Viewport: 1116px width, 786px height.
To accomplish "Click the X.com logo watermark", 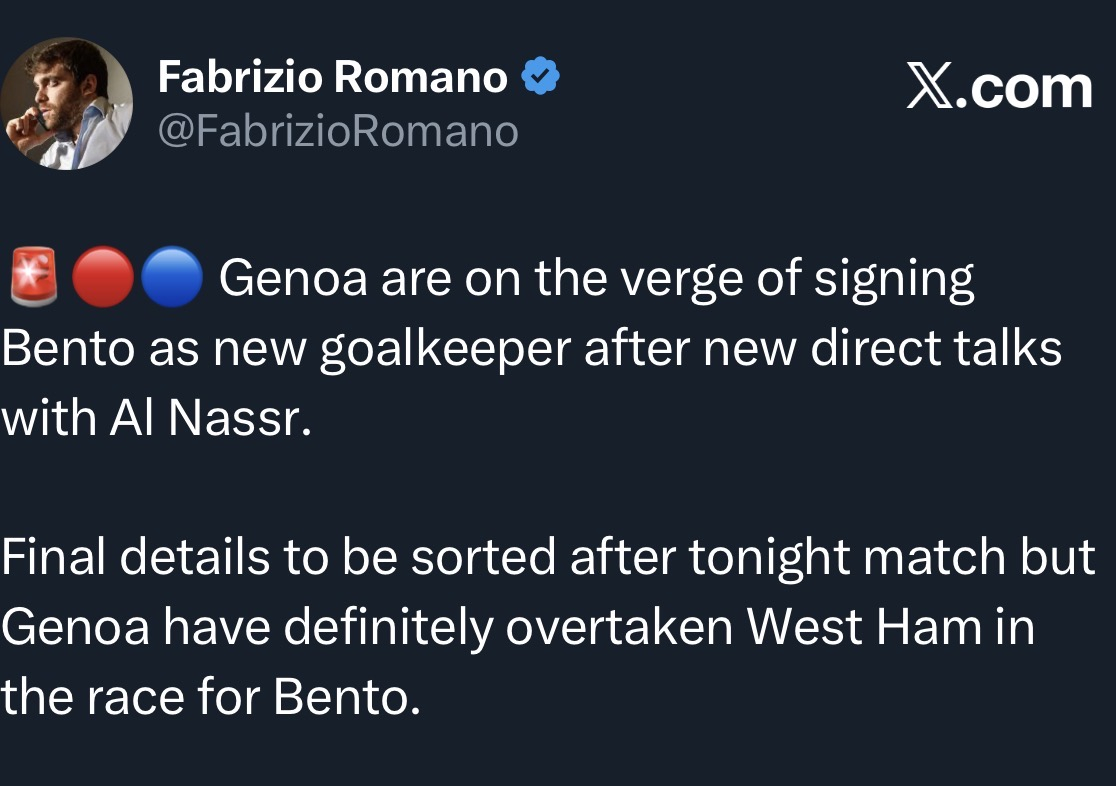I will click(1000, 88).
